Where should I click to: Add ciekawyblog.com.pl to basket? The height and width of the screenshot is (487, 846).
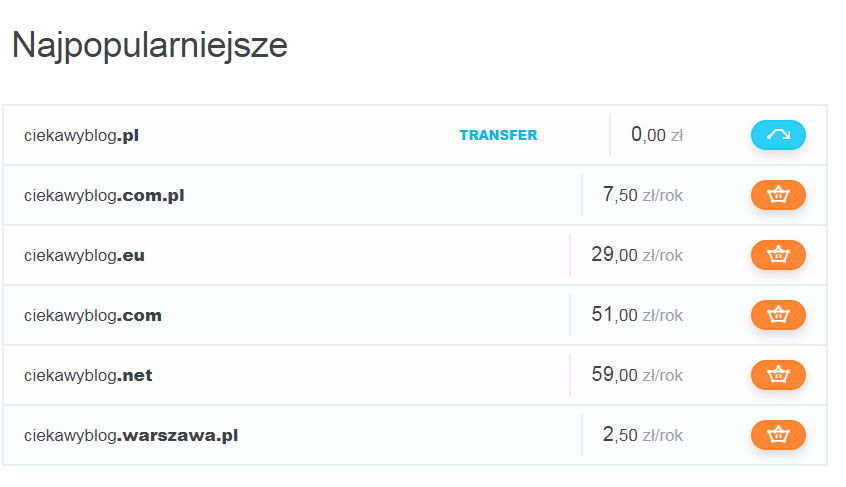click(x=778, y=195)
